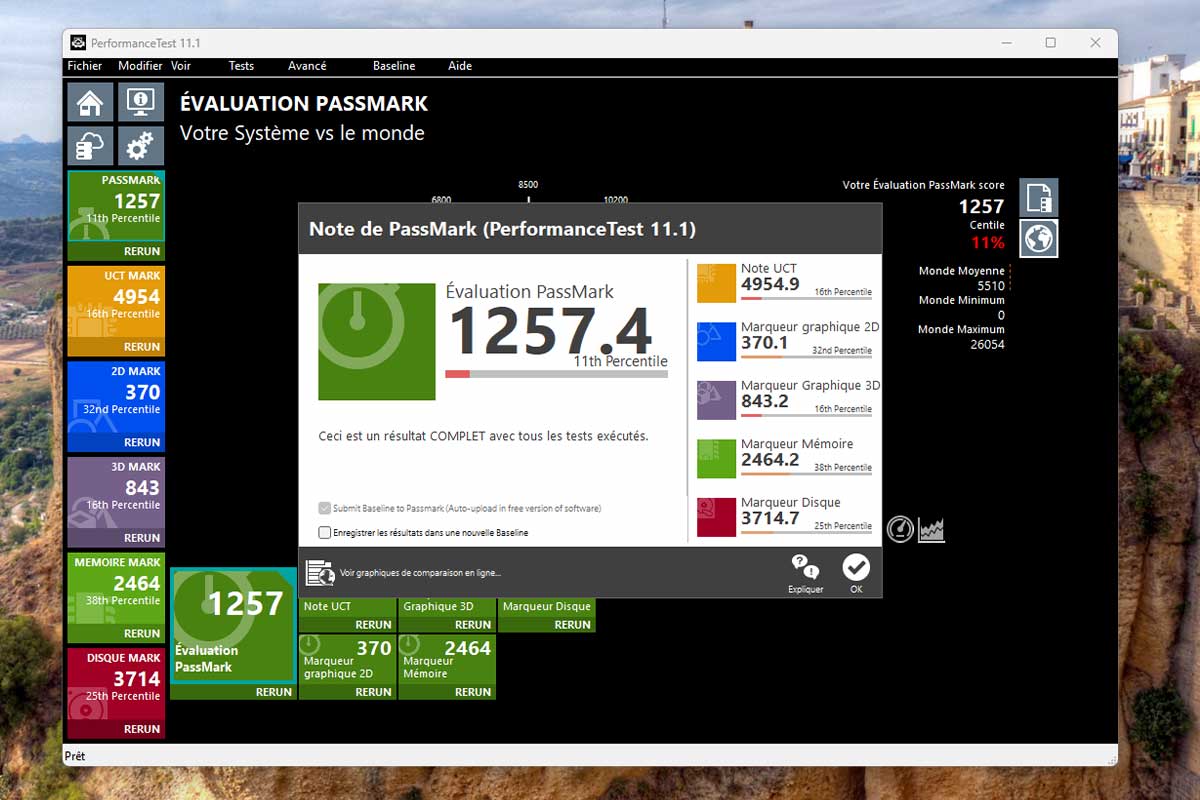Click RERUN under the MEMOIRE MARK tile

[x=142, y=634]
